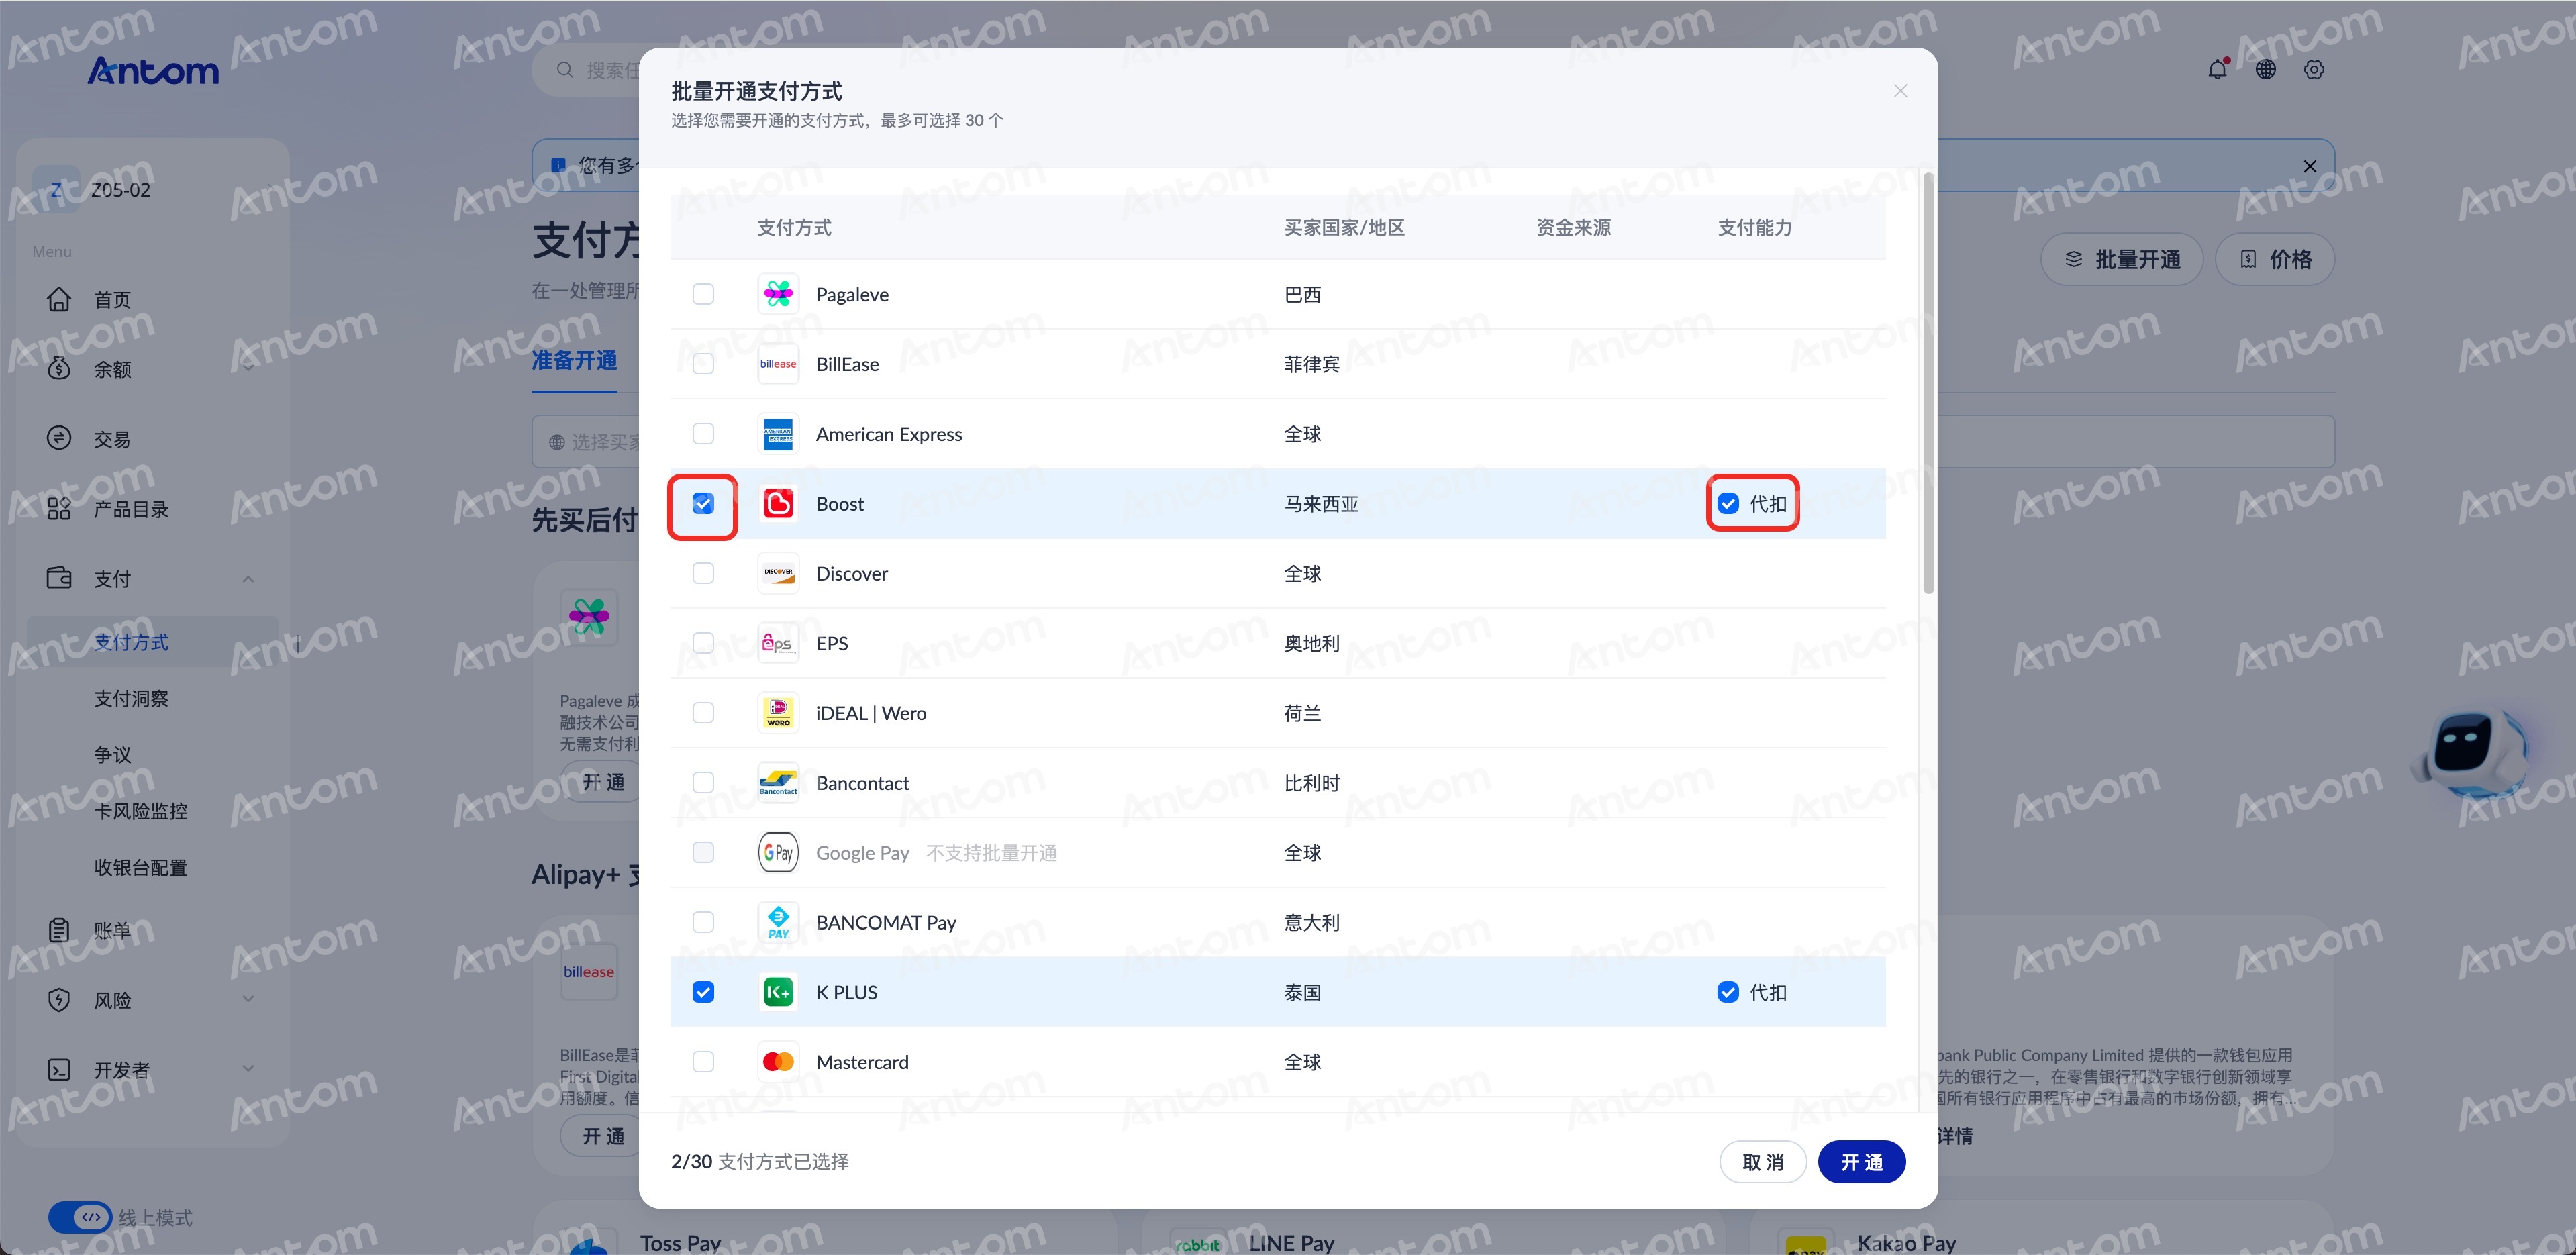Open the settings gear icon
This screenshot has height=1255, width=2576.
(x=2314, y=69)
